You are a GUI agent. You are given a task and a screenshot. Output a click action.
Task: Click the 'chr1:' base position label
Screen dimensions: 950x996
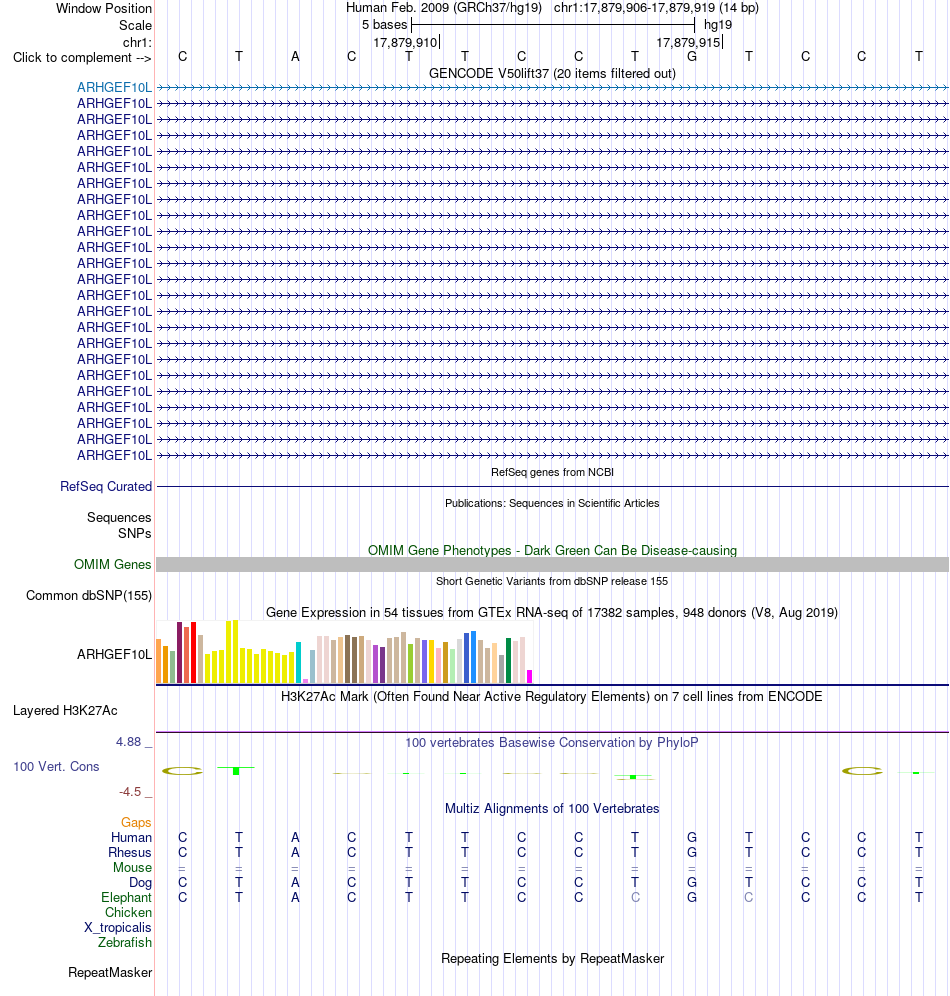[137, 42]
